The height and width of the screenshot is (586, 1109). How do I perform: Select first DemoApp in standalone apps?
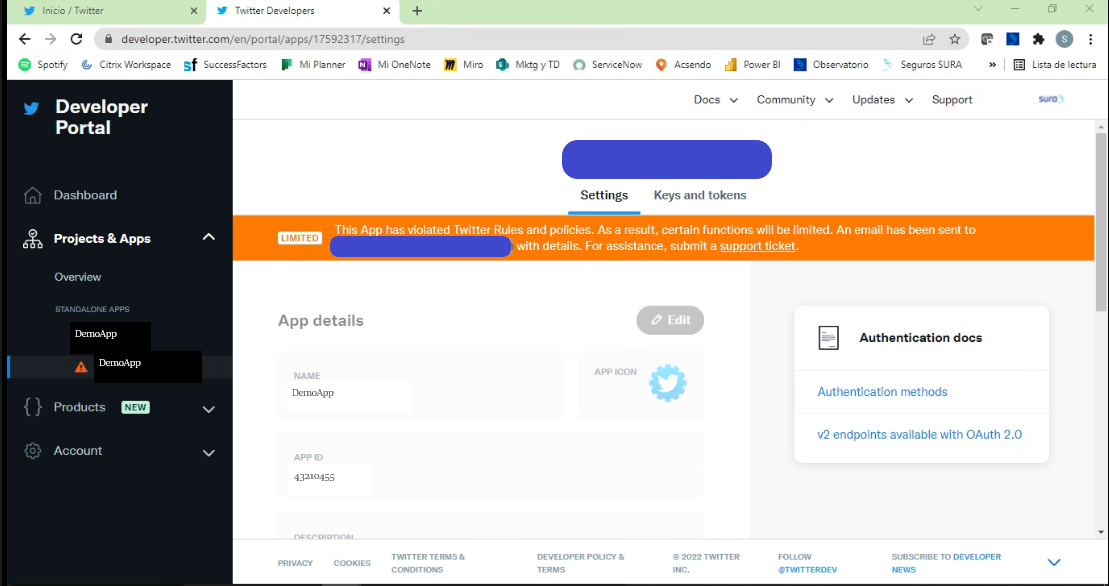pyautogui.click(x=96, y=334)
